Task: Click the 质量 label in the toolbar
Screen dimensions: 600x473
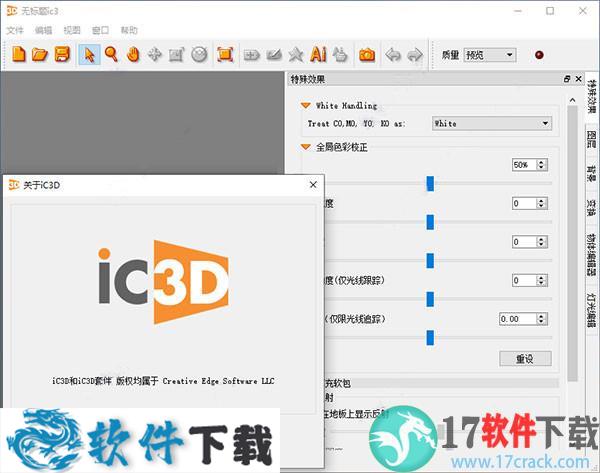Action: click(x=450, y=55)
